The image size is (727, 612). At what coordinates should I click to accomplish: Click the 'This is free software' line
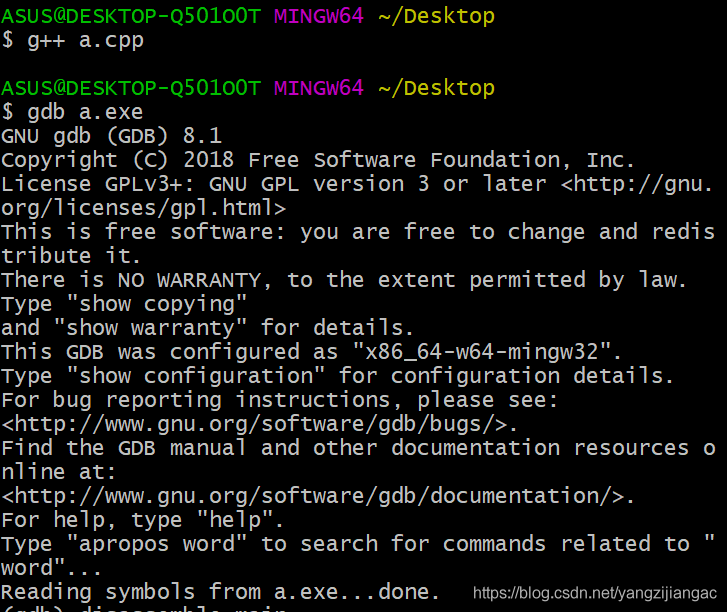click(358, 232)
